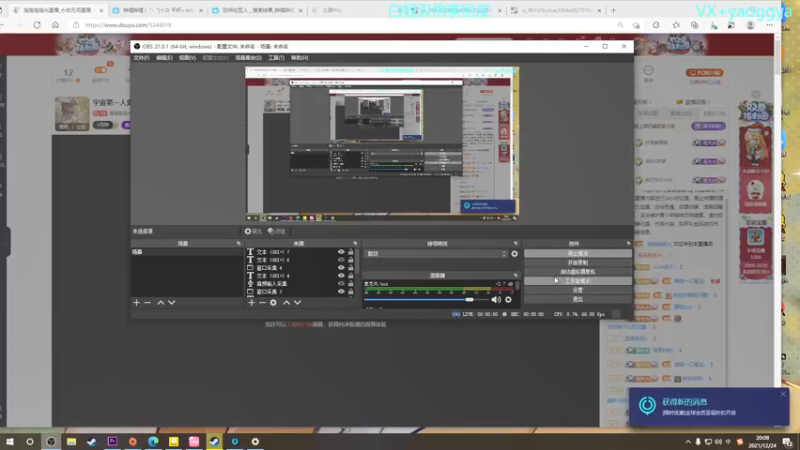Pop out the Controls (控件) dock
The image size is (800, 450).
coord(628,243)
